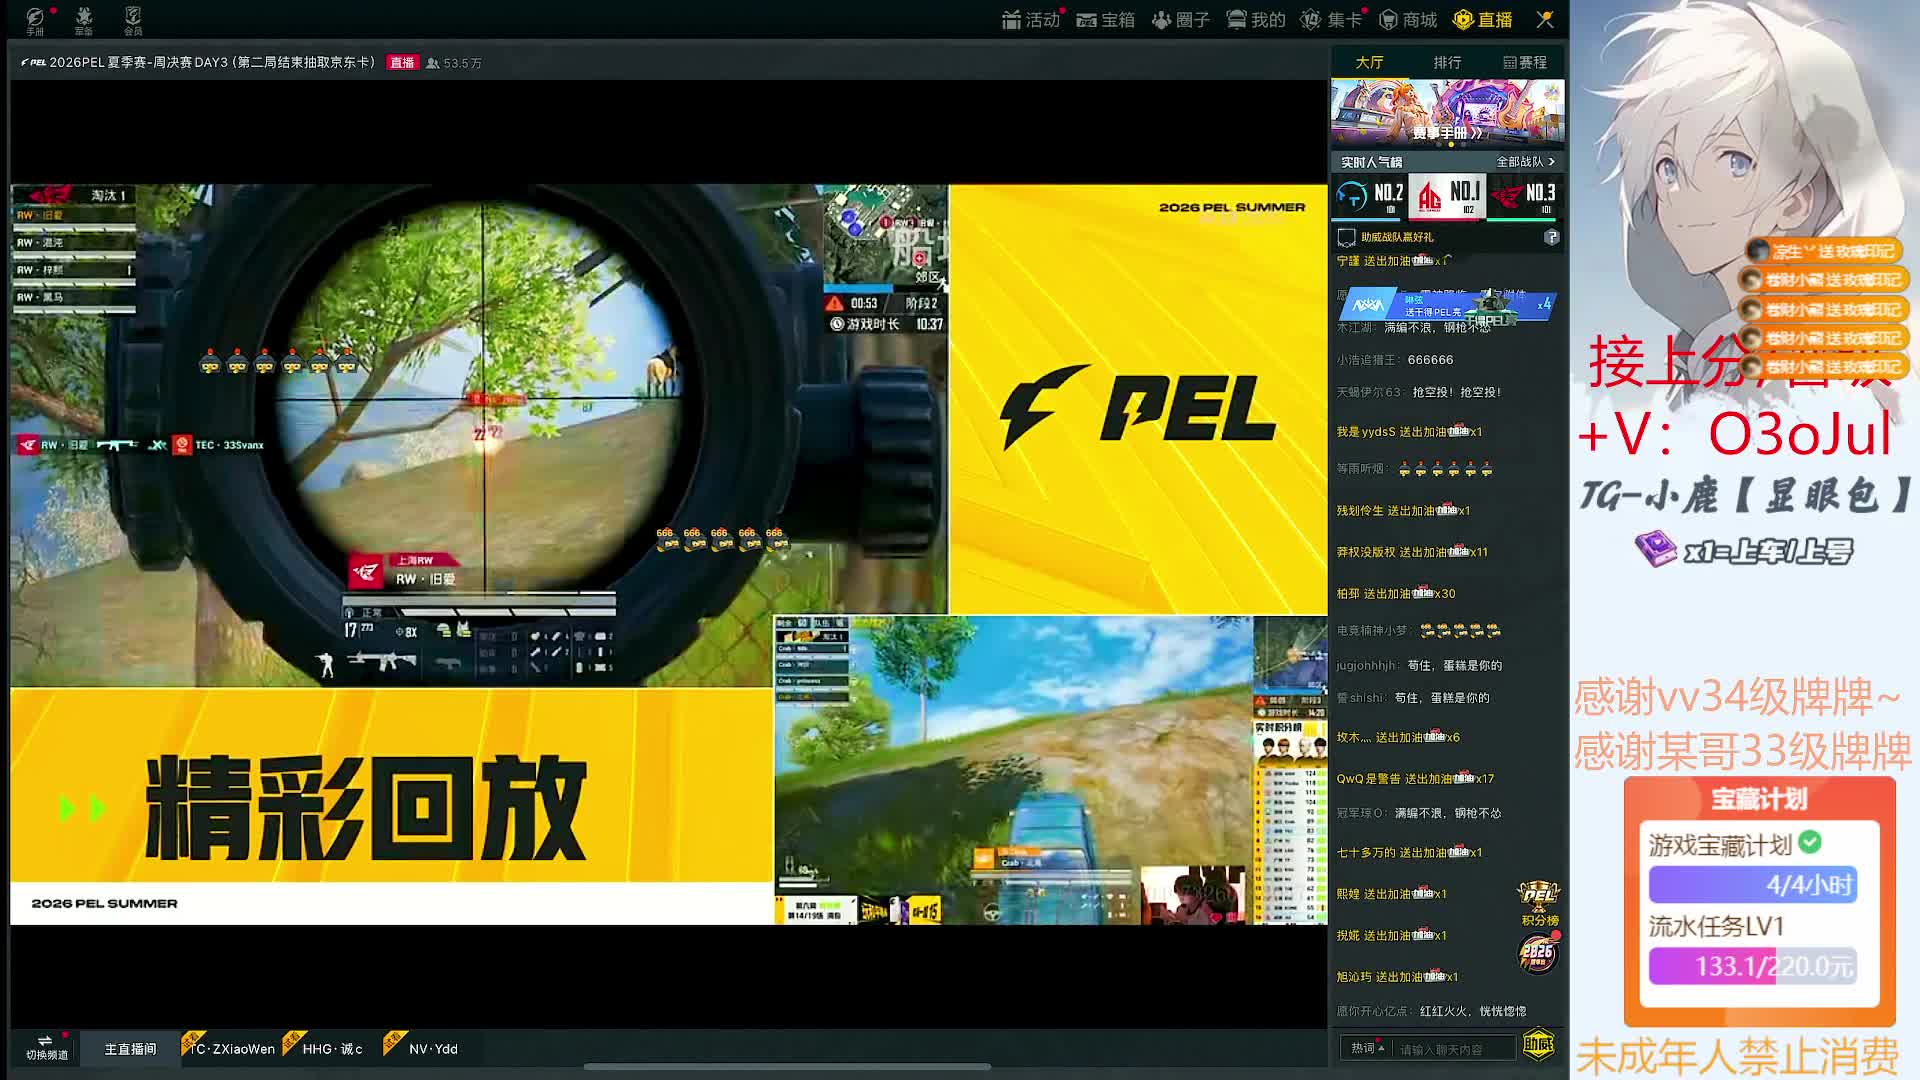
Task: Toggle the 切换频道 channel switch
Action: click(x=46, y=1047)
